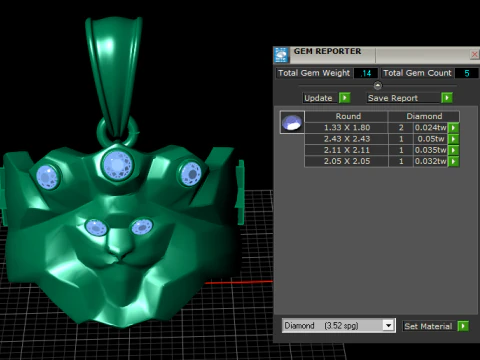Viewport: 480px width, 360px height.
Task: Click the Set Material button label
Action: coord(428,326)
